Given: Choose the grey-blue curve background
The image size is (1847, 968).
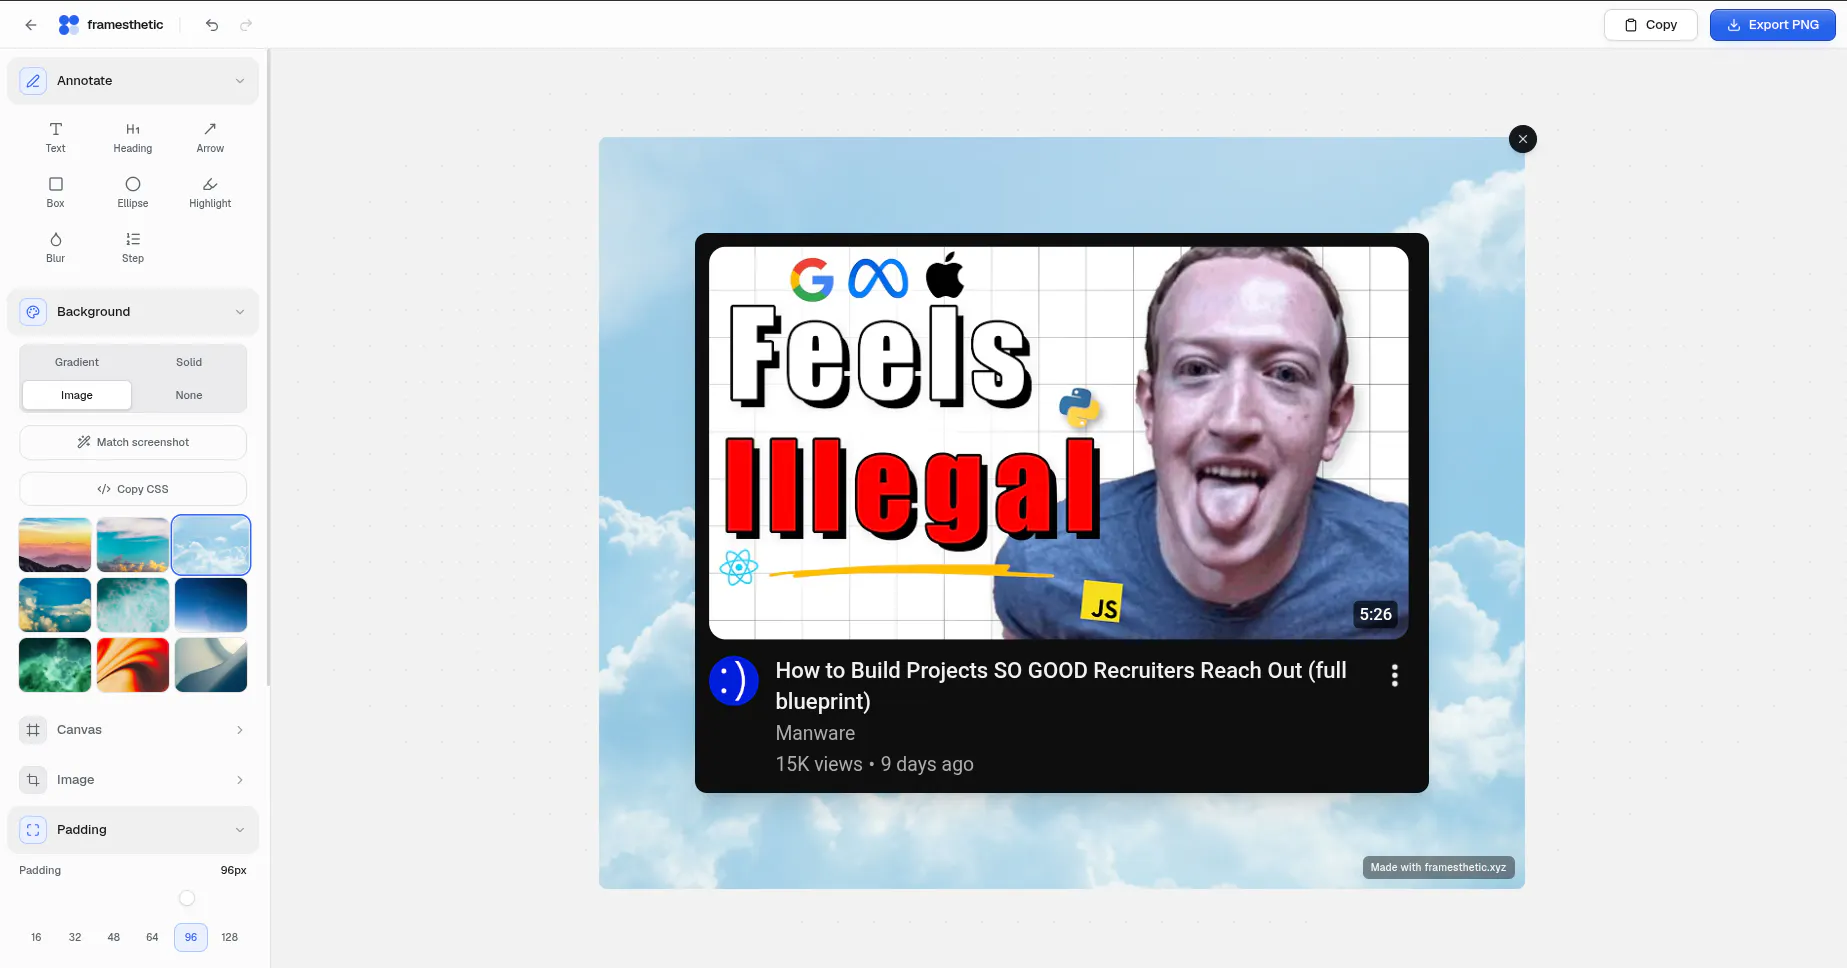Looking at the screenshot, I should click(x=211, y=665).
